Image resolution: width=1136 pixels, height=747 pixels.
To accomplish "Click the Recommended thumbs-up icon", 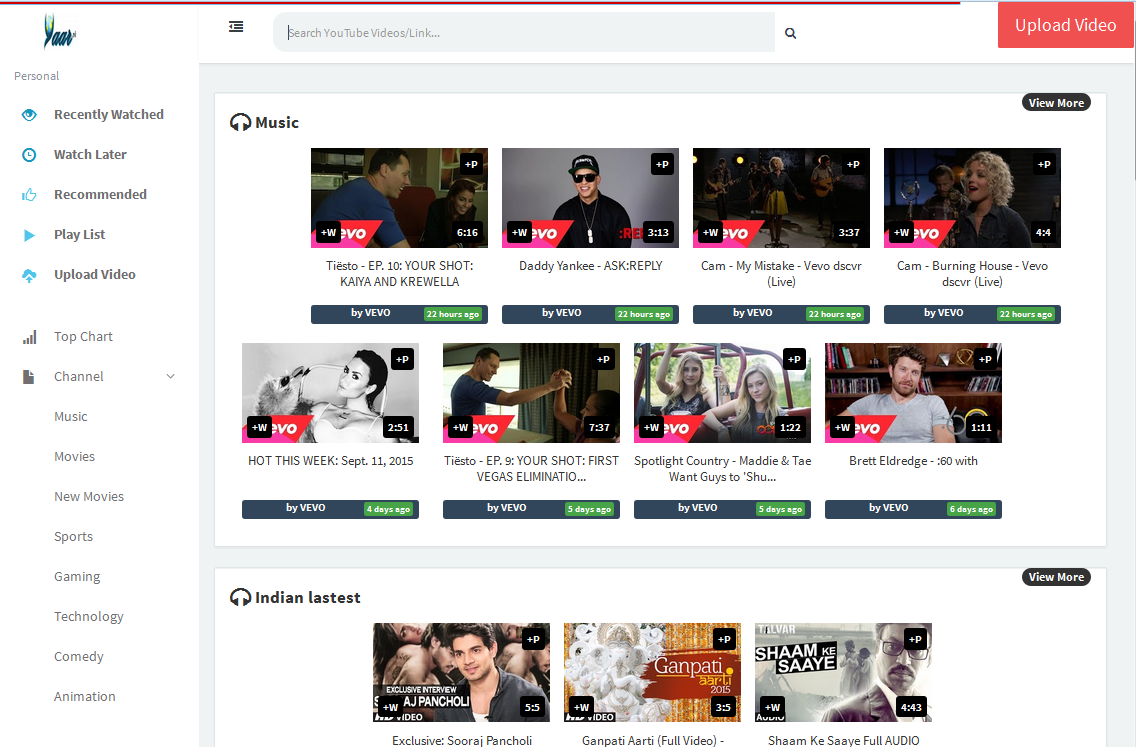I will (x=29, y=194).
